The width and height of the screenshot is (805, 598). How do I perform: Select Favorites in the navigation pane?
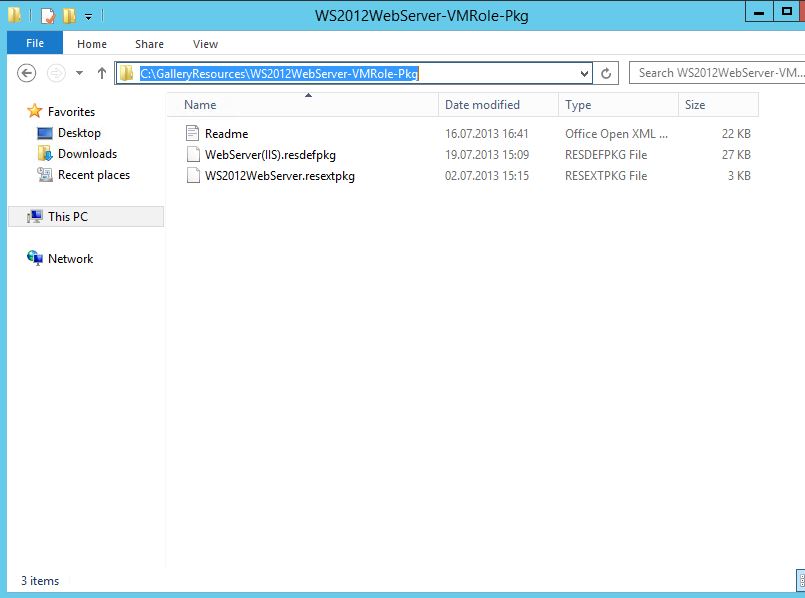pyautogui.click(x=71, y=111)
